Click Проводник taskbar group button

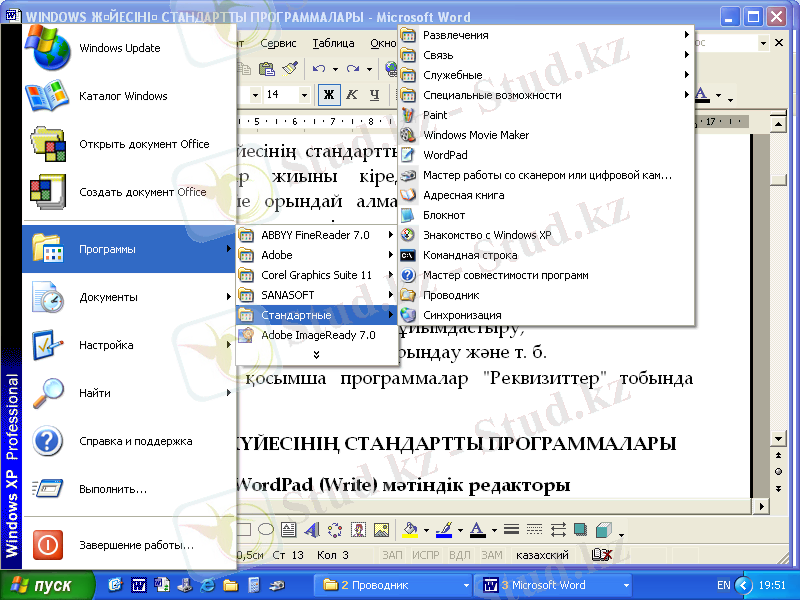click(395, 585)
